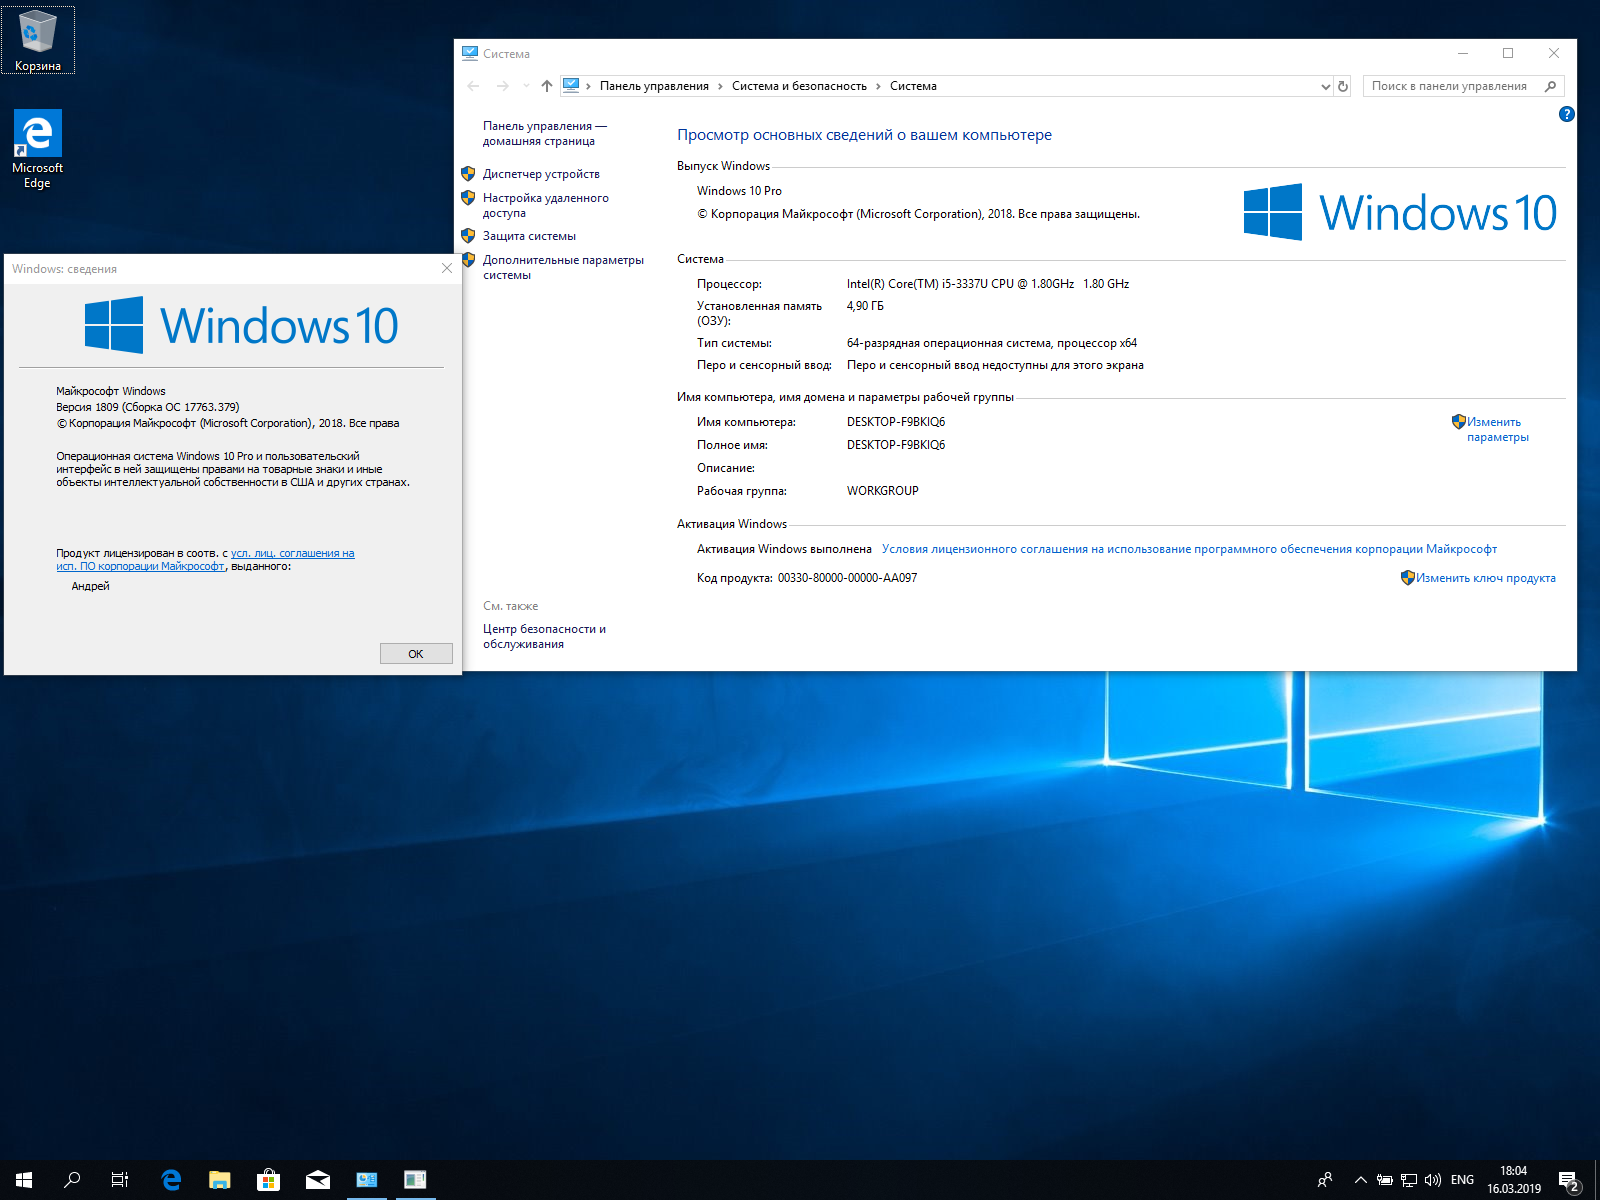This screenshot has height=1200, width=1600.
Task: Click the help question mark icon
Action: click(1566, 114)
